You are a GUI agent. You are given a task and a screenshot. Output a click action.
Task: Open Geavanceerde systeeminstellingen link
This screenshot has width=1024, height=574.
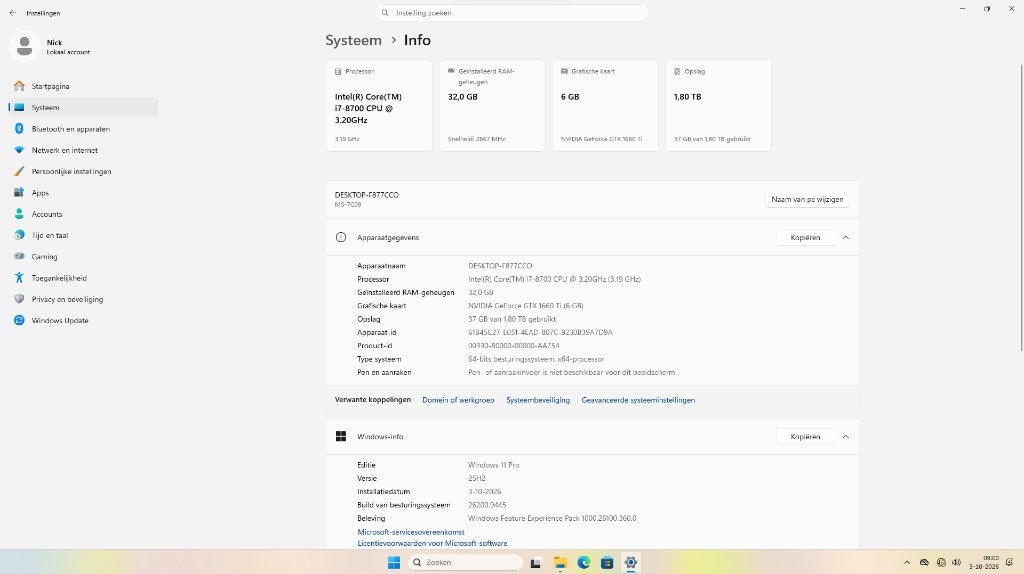(x=638, y=400)
